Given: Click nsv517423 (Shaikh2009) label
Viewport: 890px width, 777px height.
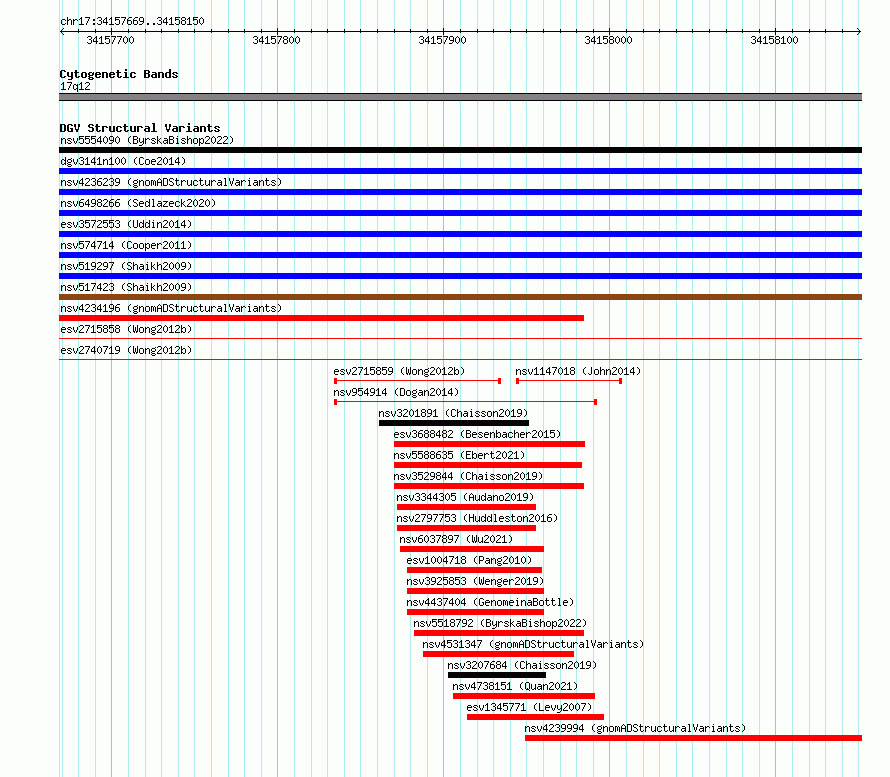Looking at the screenshot, I should tap(126, 287).
